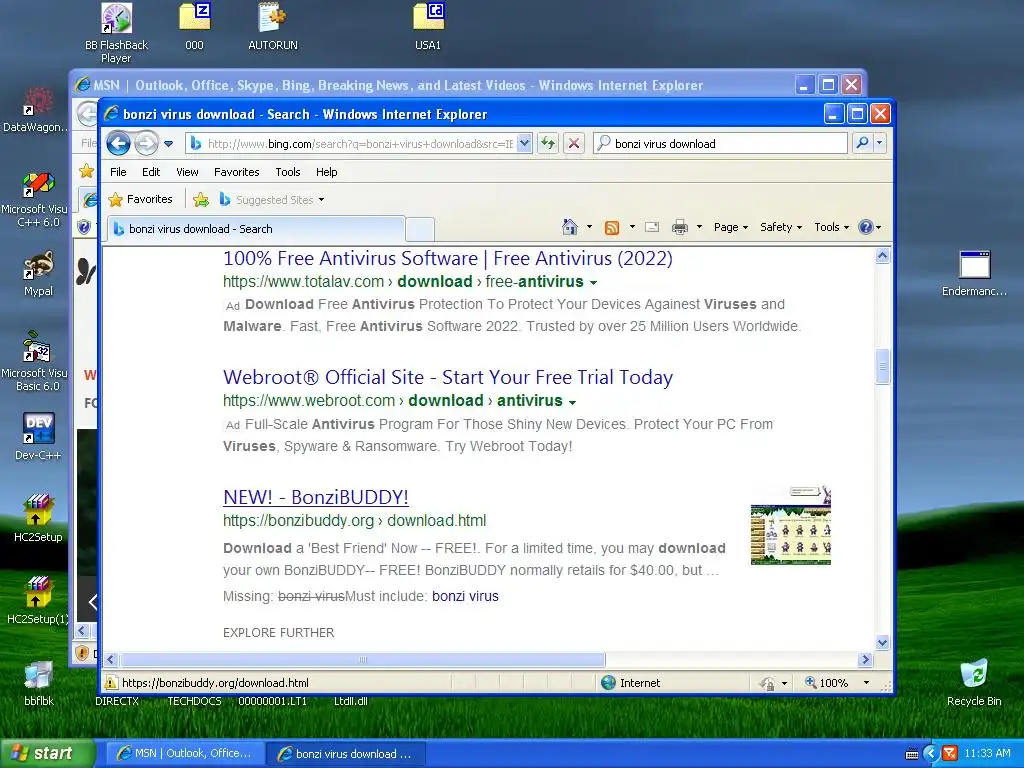1024x768 pixels.
Task: Open Suggested Sites dropdown
Action: coord(272,200)
